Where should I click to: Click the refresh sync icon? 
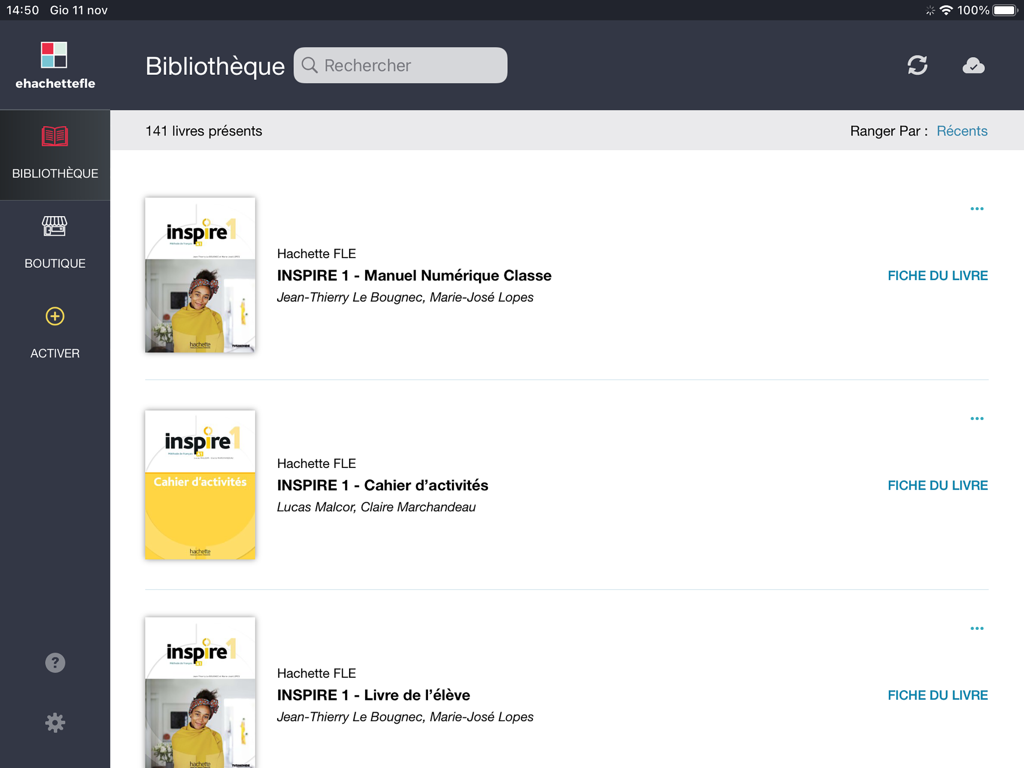[917, 65]
